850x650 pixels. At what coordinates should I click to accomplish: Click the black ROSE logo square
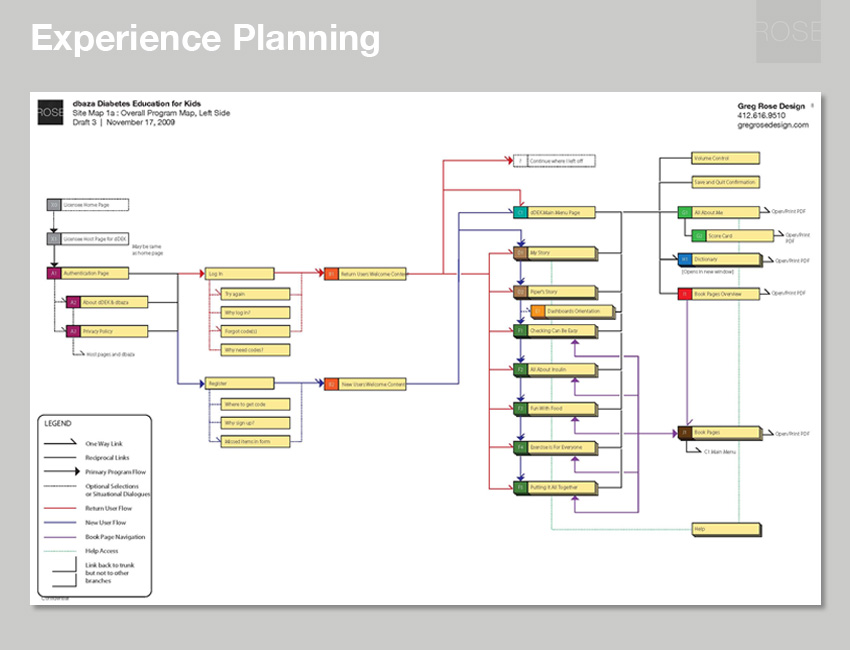pyautogui.click(x=50, y=112)
